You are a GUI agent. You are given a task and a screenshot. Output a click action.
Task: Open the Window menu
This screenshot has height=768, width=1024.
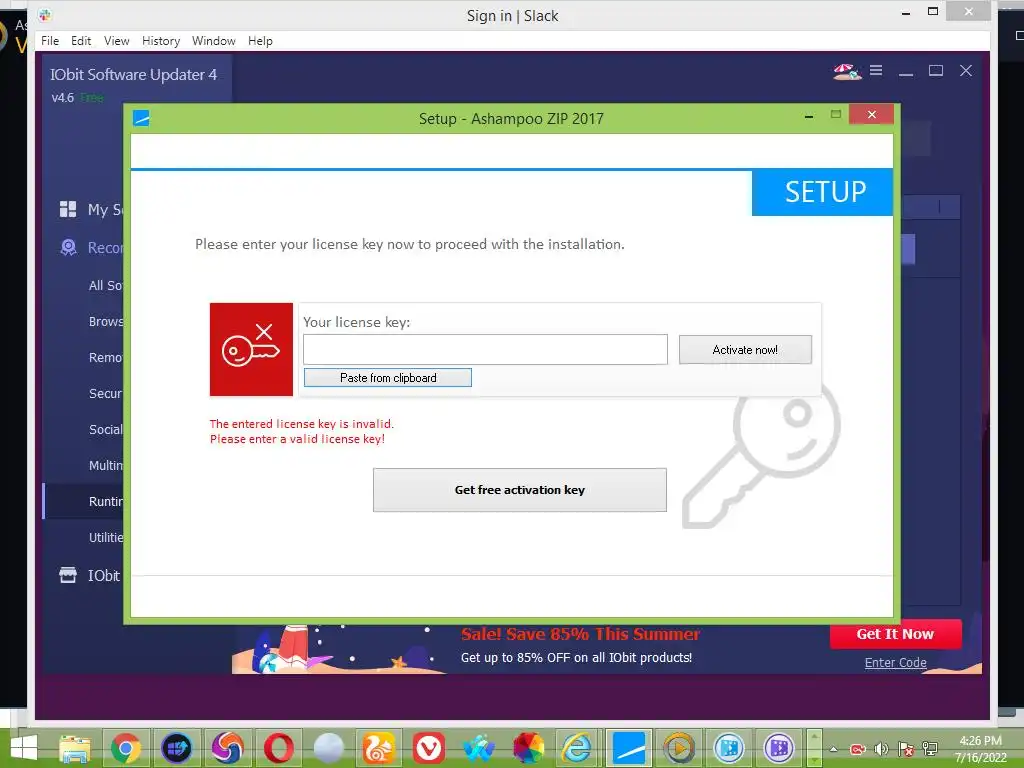pyautogui.click(x=214, y=40)
